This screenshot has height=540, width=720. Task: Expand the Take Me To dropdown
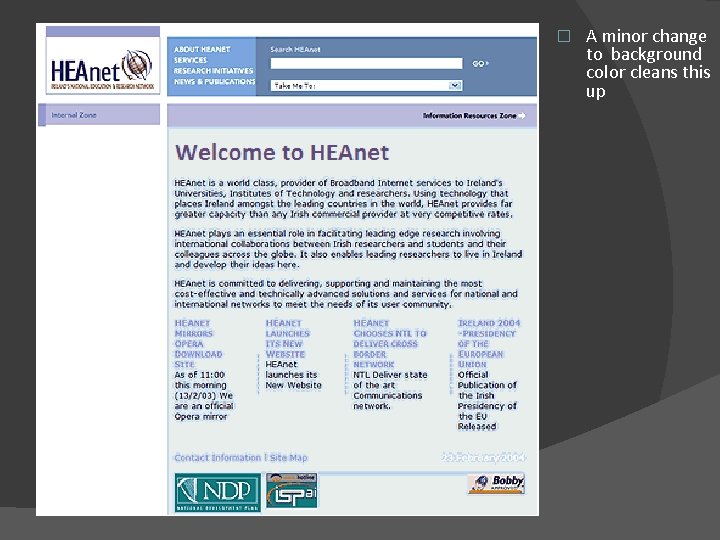tap(366, 85)
